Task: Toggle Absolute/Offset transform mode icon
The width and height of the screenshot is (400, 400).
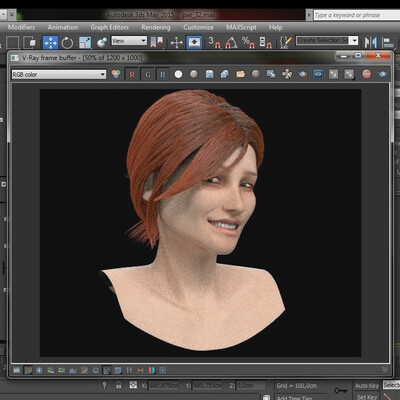Action: pyautogui.click(x=133, y=385)
